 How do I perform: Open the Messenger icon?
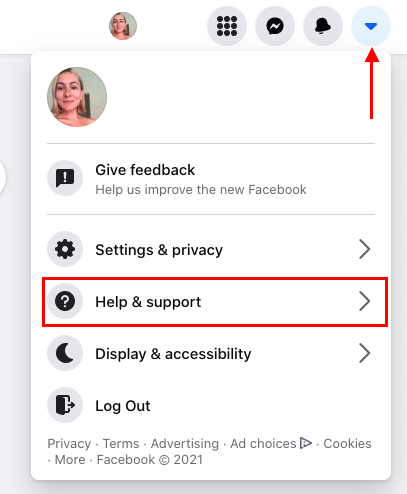click(x=275, y=26)
